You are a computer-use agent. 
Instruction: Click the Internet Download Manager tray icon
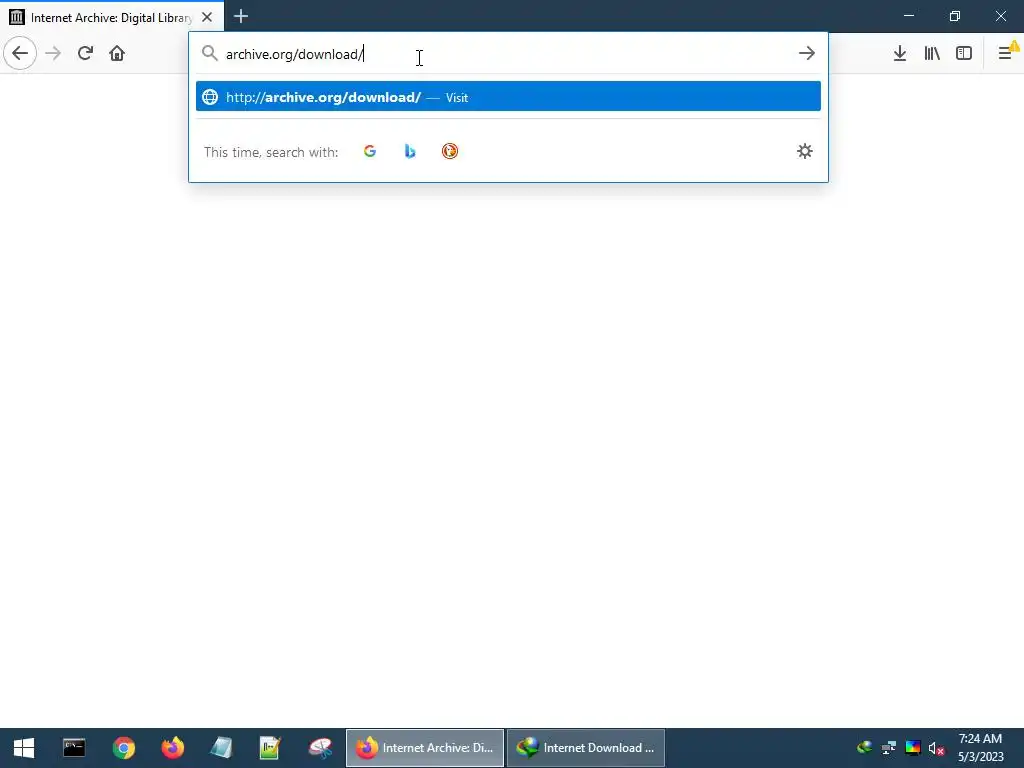click(x=865, y=748)
